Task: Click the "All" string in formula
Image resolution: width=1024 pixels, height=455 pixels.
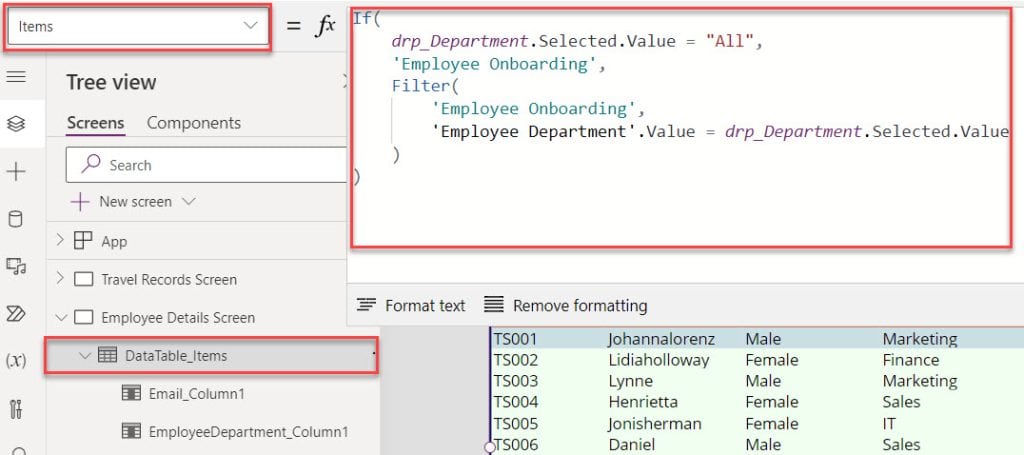Action: tap(729, 42)
